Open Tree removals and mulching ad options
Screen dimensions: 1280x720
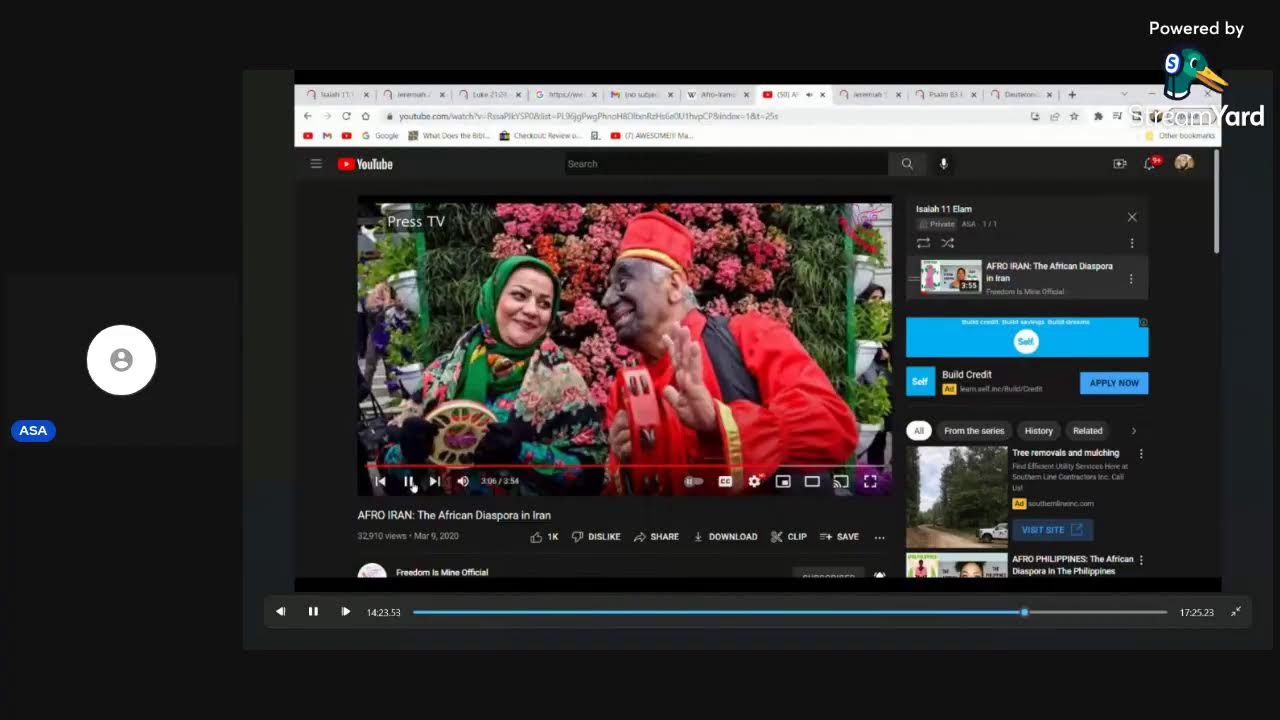(x=1141, y=454)
